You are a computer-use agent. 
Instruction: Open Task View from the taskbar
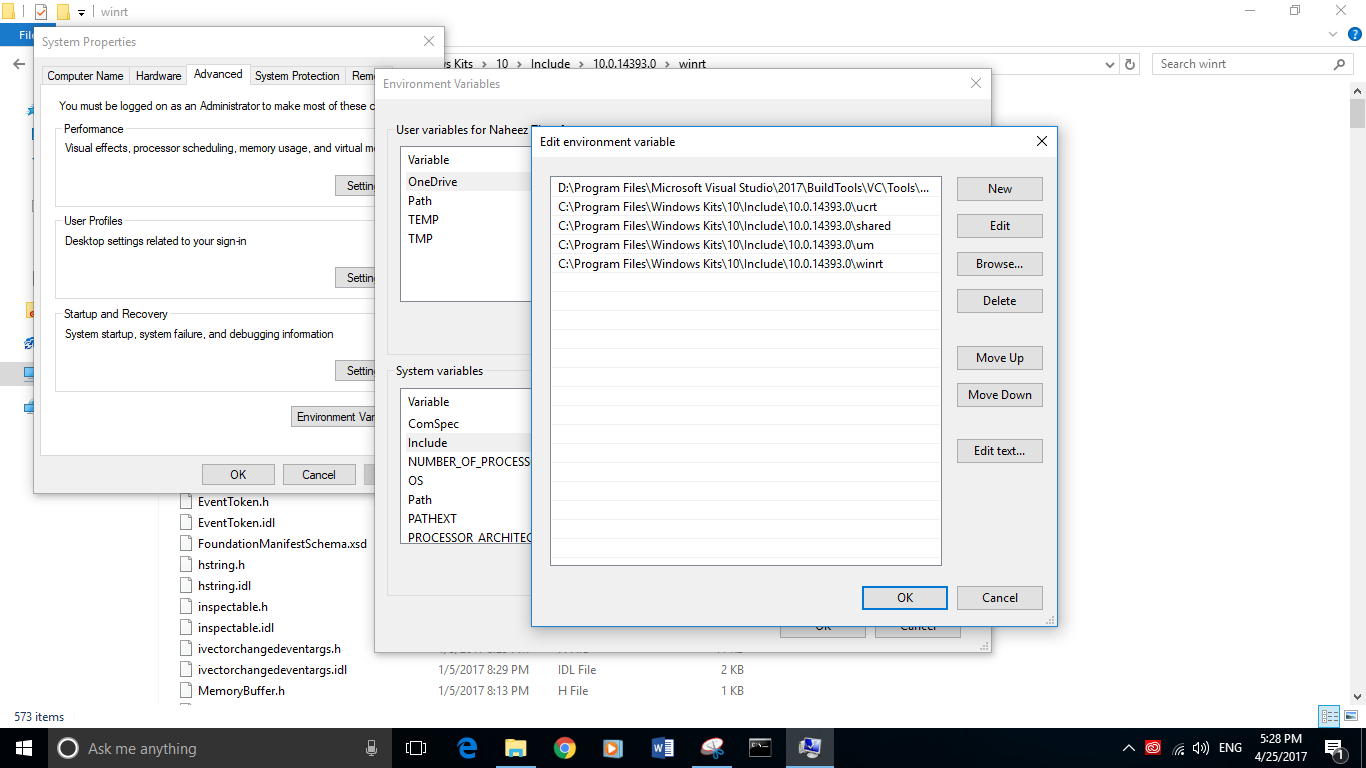[x=414, y=747]
